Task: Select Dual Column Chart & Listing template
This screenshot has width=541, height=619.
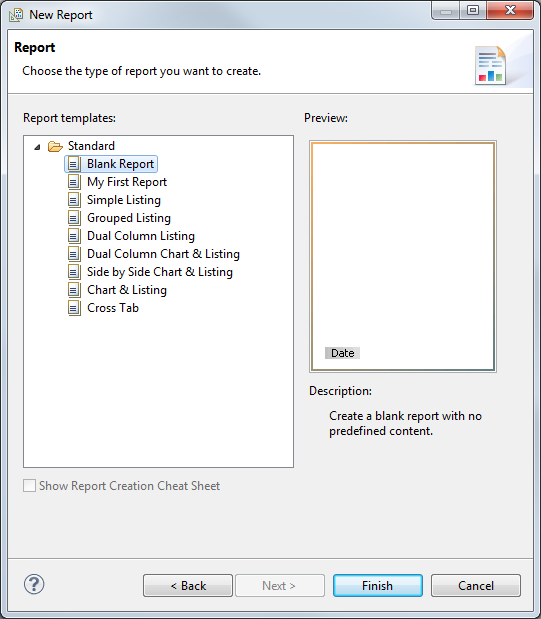Action: pyautogui.click(x=163, y=254)
